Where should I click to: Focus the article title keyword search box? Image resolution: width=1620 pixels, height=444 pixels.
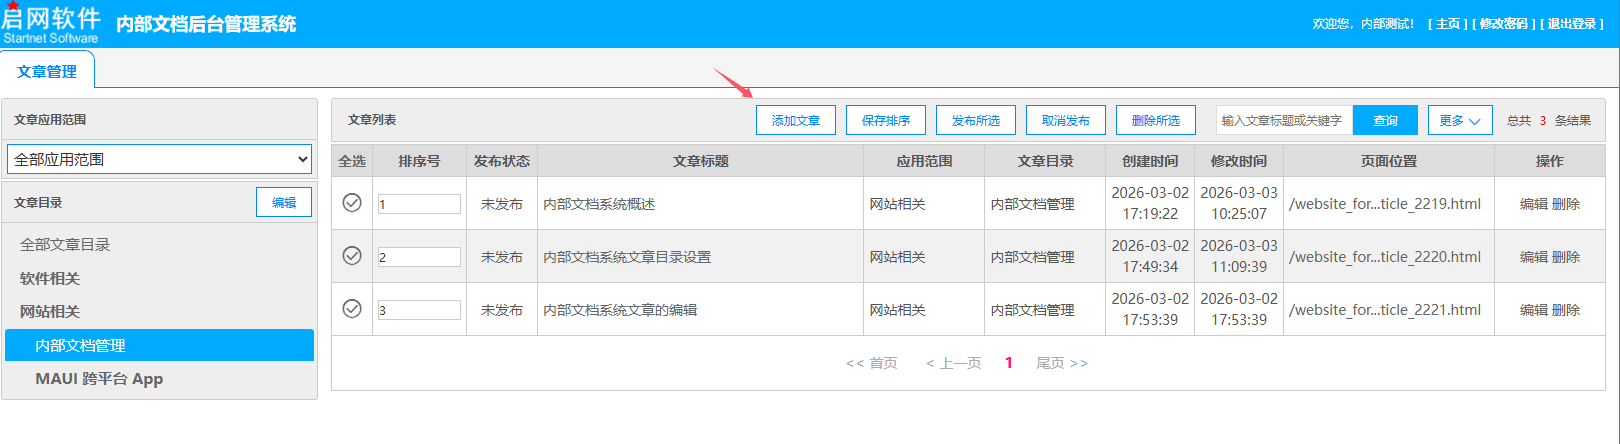(x=1284, y=120)
